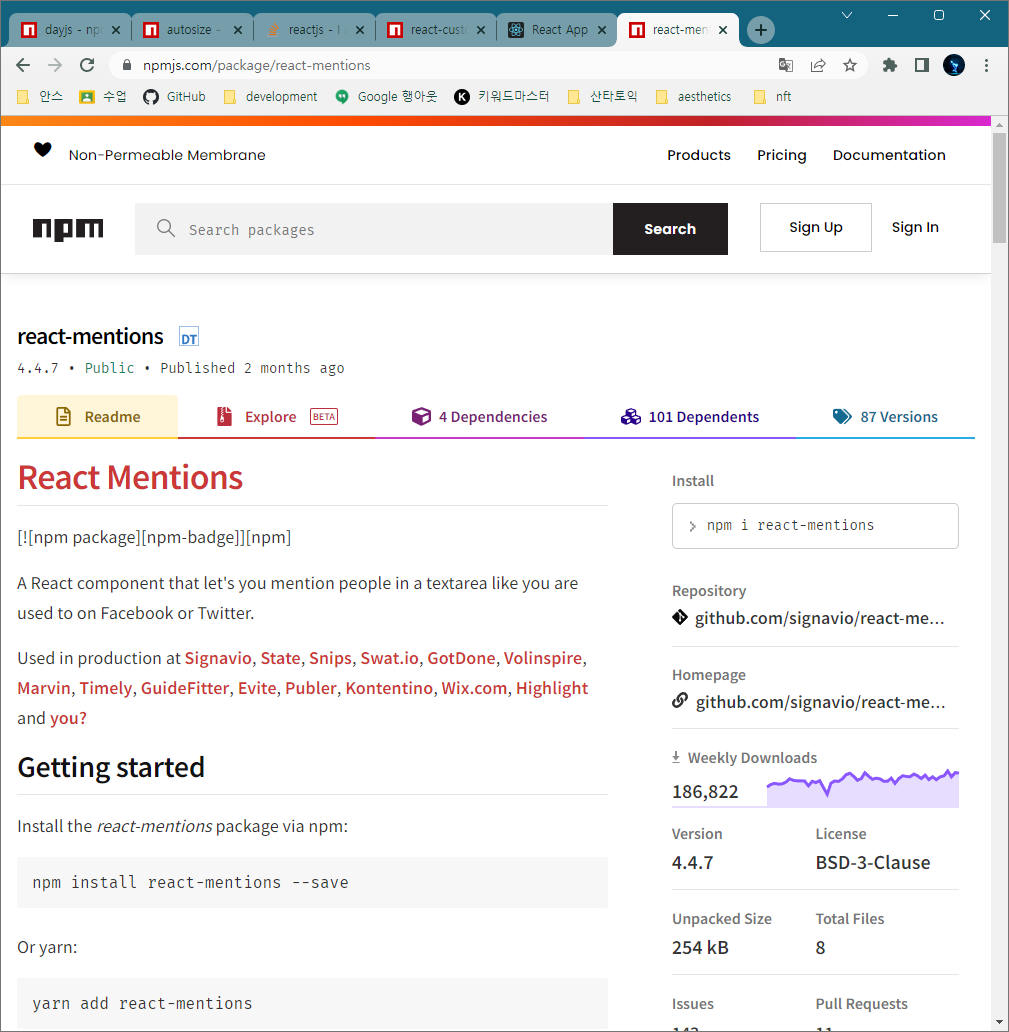Open the Chrome profile avatar
This screenshot has width=1009, height=1032.
pyautogui.click(x=954, y=65)
